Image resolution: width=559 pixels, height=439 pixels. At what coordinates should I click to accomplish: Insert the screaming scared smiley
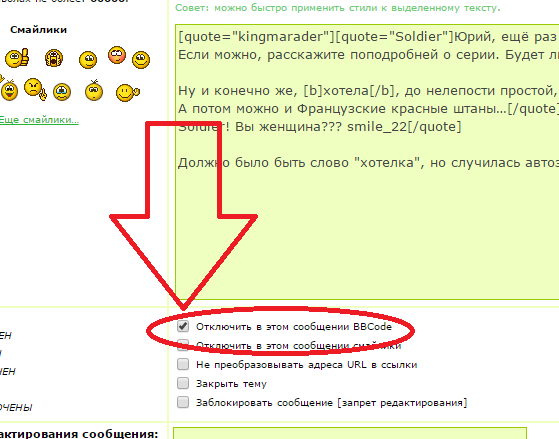tap(54, 58)
